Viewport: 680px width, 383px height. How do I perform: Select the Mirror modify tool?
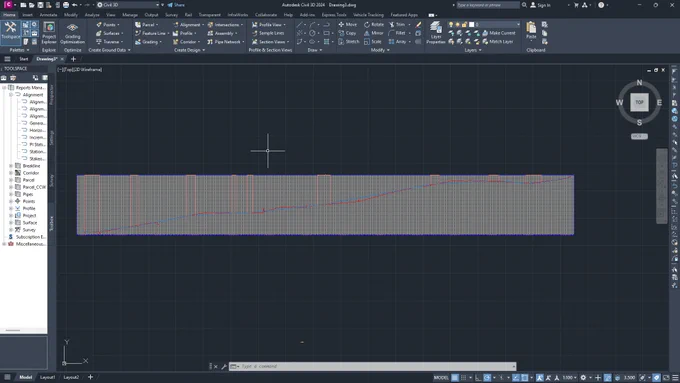[374, 33]
